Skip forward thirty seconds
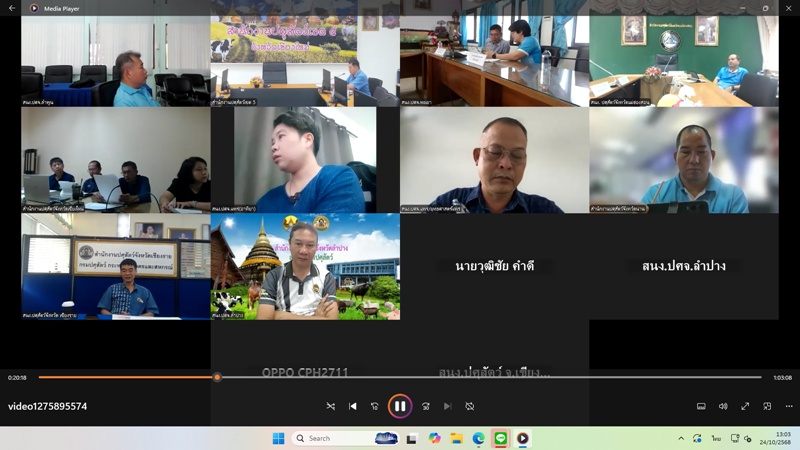Viewport: 800px width, 450px height. click(x=425, y=406)
